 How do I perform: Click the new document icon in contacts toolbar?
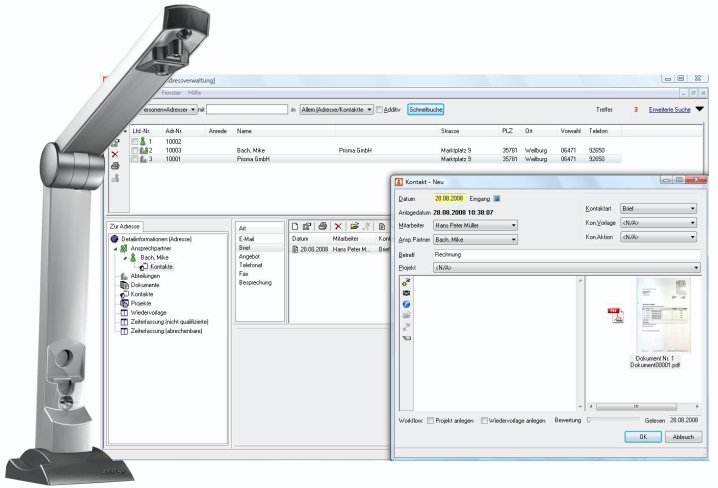pyautogui.click(x=295, y=228)
